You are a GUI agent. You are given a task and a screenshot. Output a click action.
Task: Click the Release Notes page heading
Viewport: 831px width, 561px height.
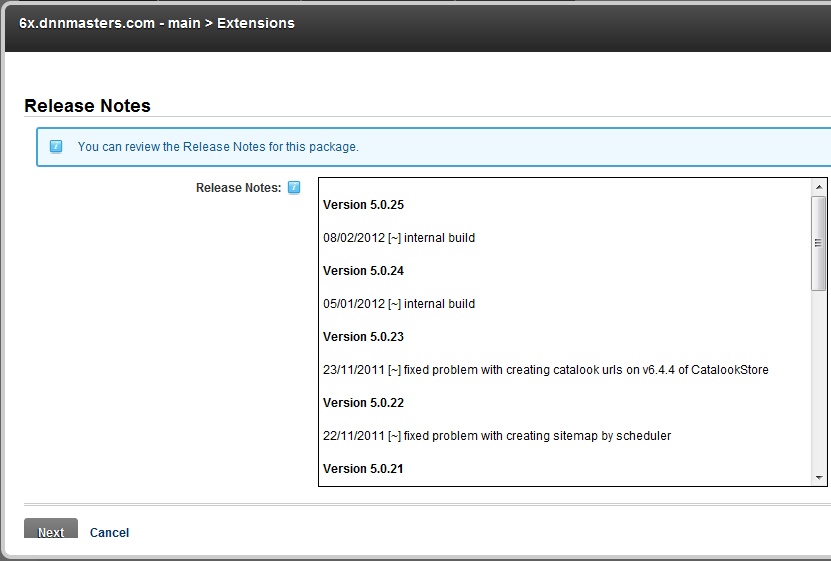tap(87, 105)
